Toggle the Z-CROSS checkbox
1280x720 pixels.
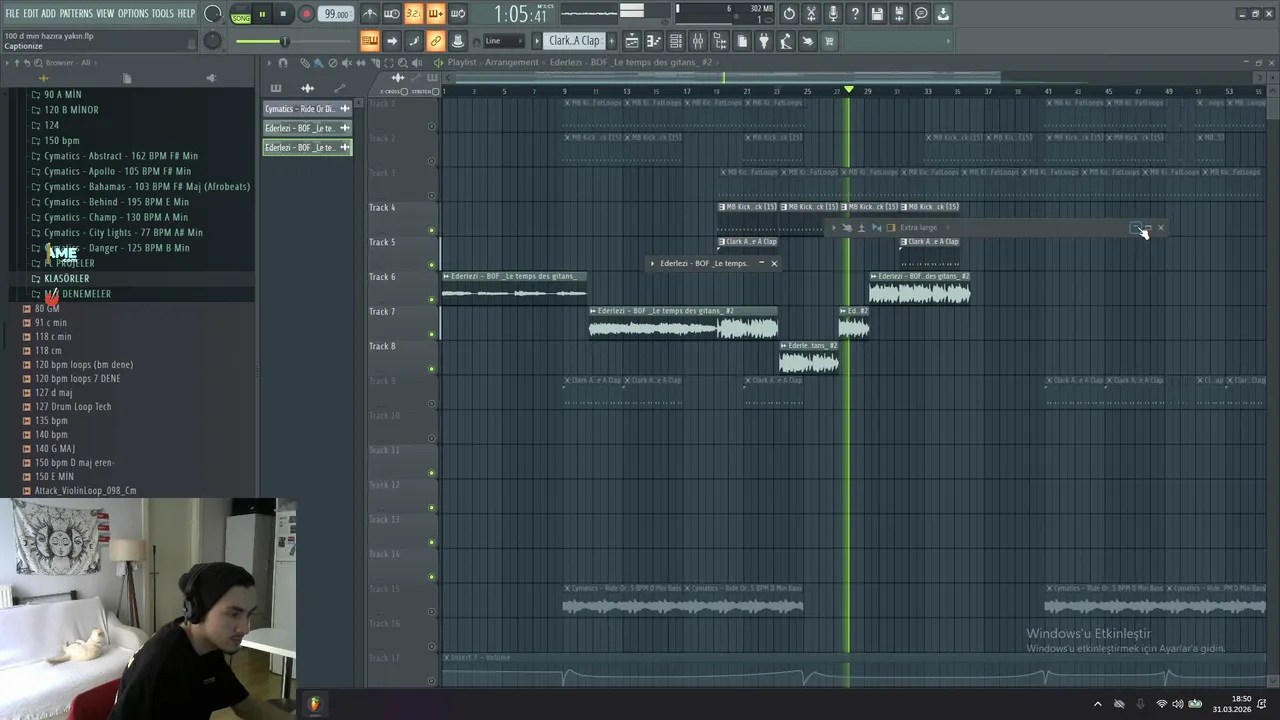coord(404,92)
